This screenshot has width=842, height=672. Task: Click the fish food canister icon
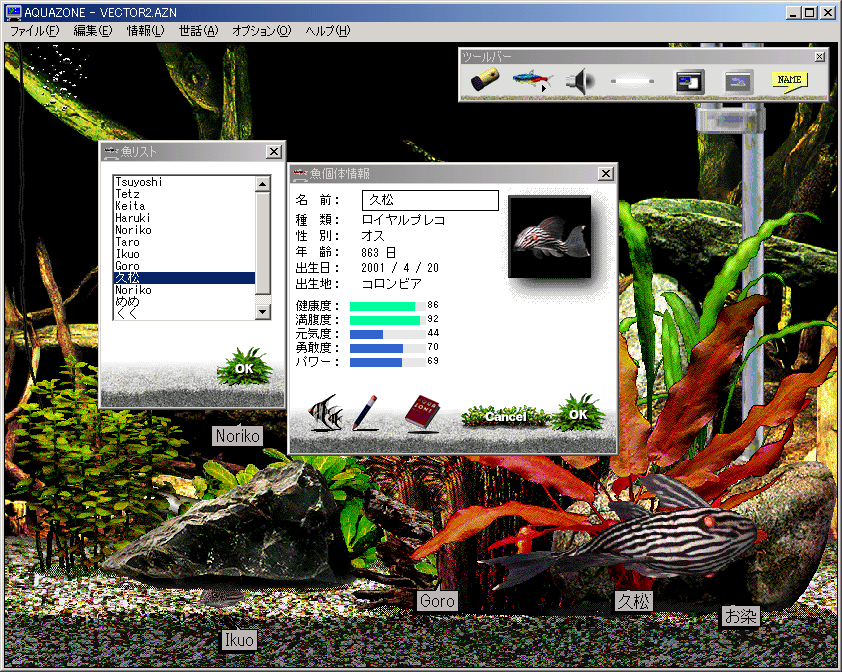coord(484,81)
